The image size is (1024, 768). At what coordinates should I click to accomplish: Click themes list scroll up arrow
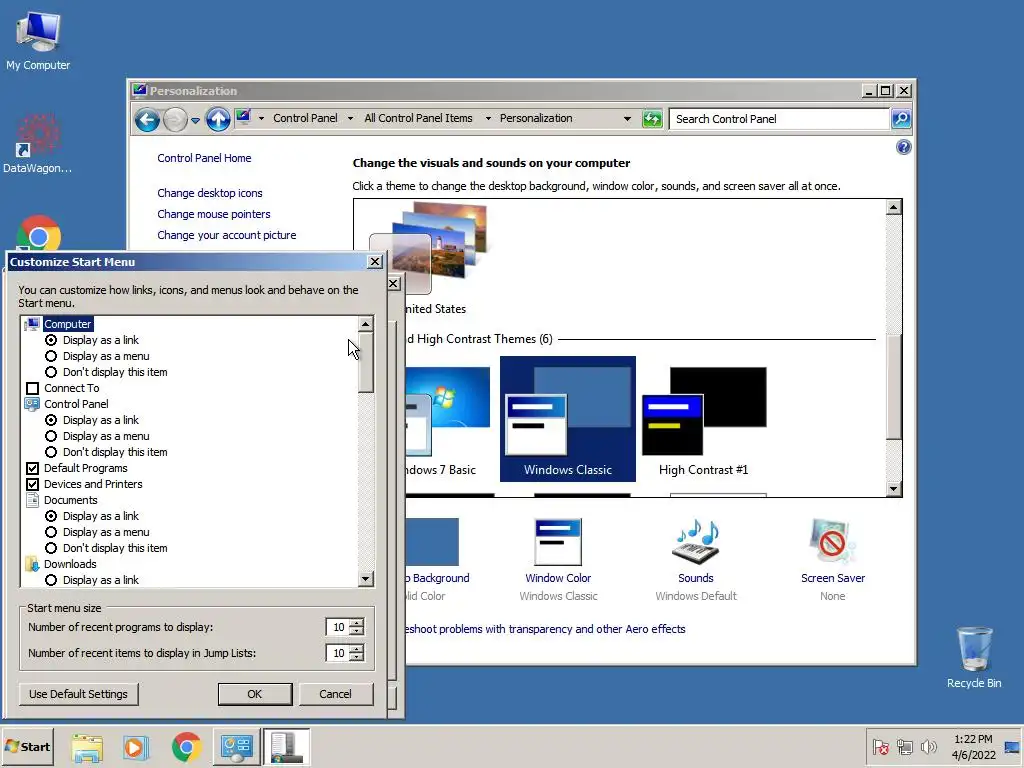[893, 207]
